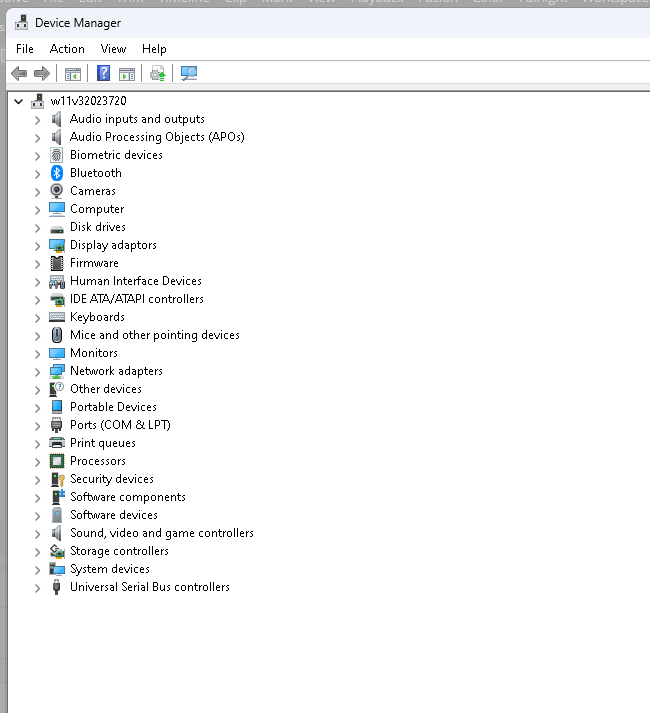The height and width of the screenshot is (713, 650).
Task: Open the Help menu
Action: (x=154, y=49)
